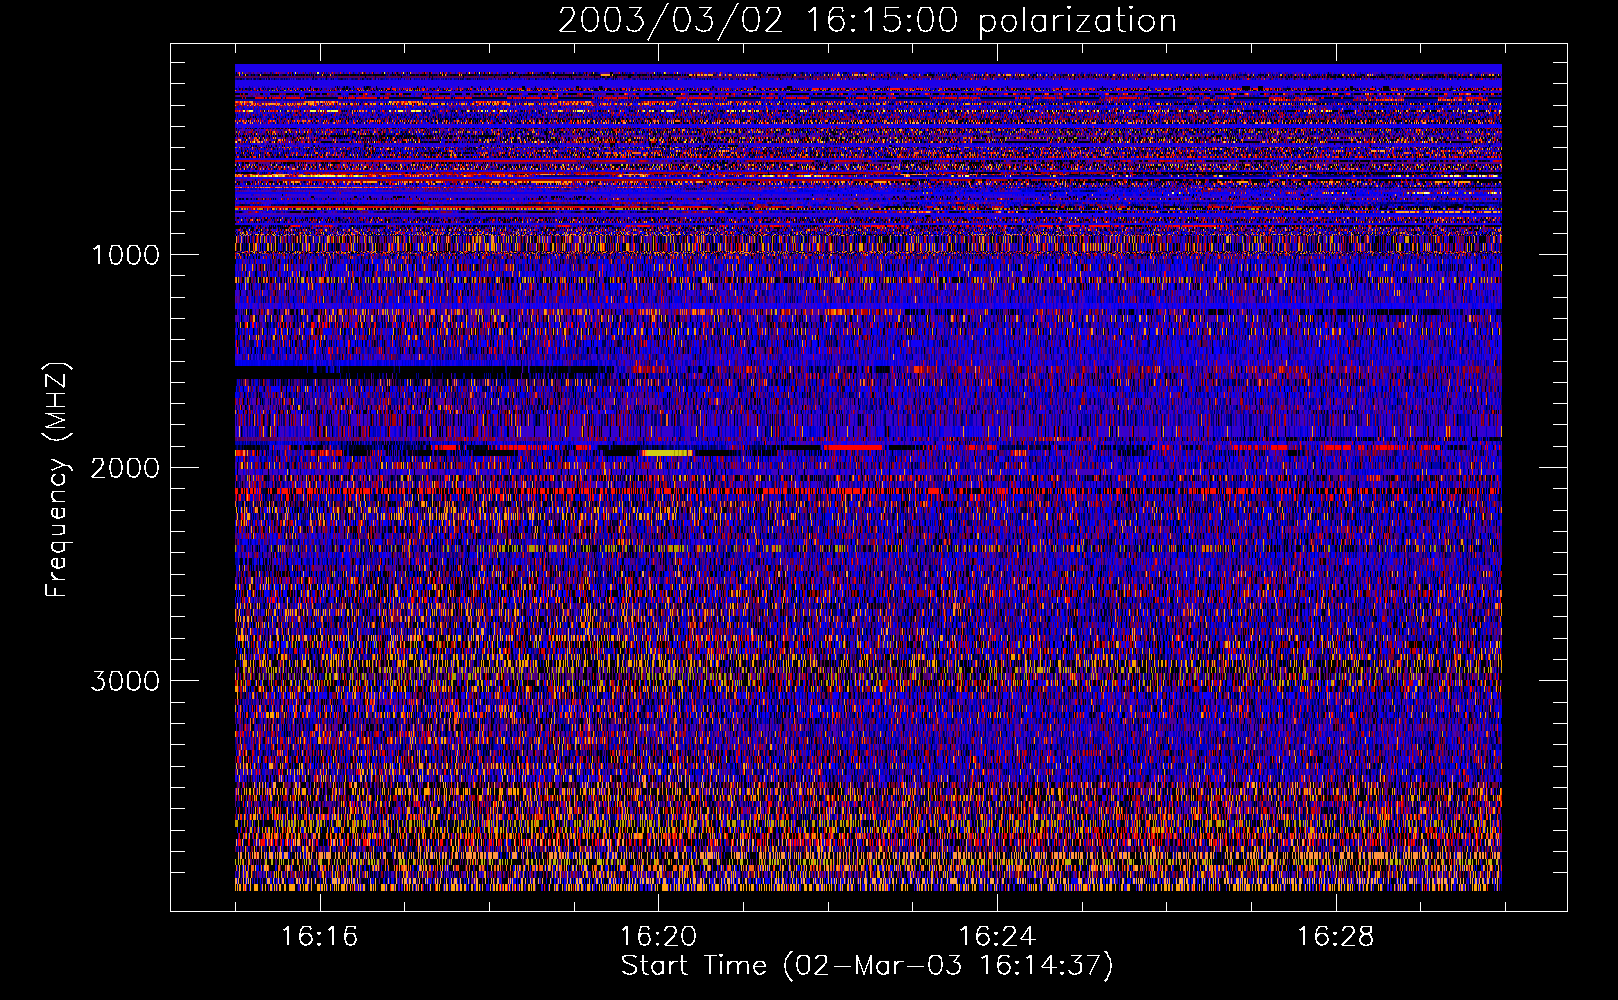
Task: Click the 16:24 time tick label
Action: click(997, 937)
